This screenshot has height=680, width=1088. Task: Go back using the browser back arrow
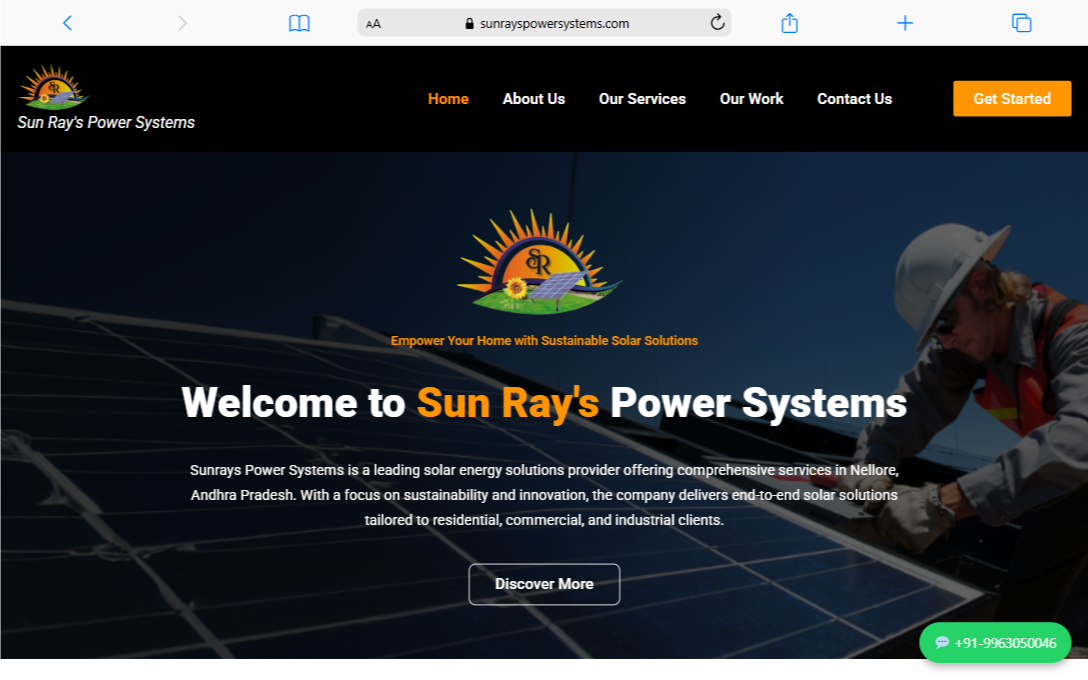coord(67,23)
